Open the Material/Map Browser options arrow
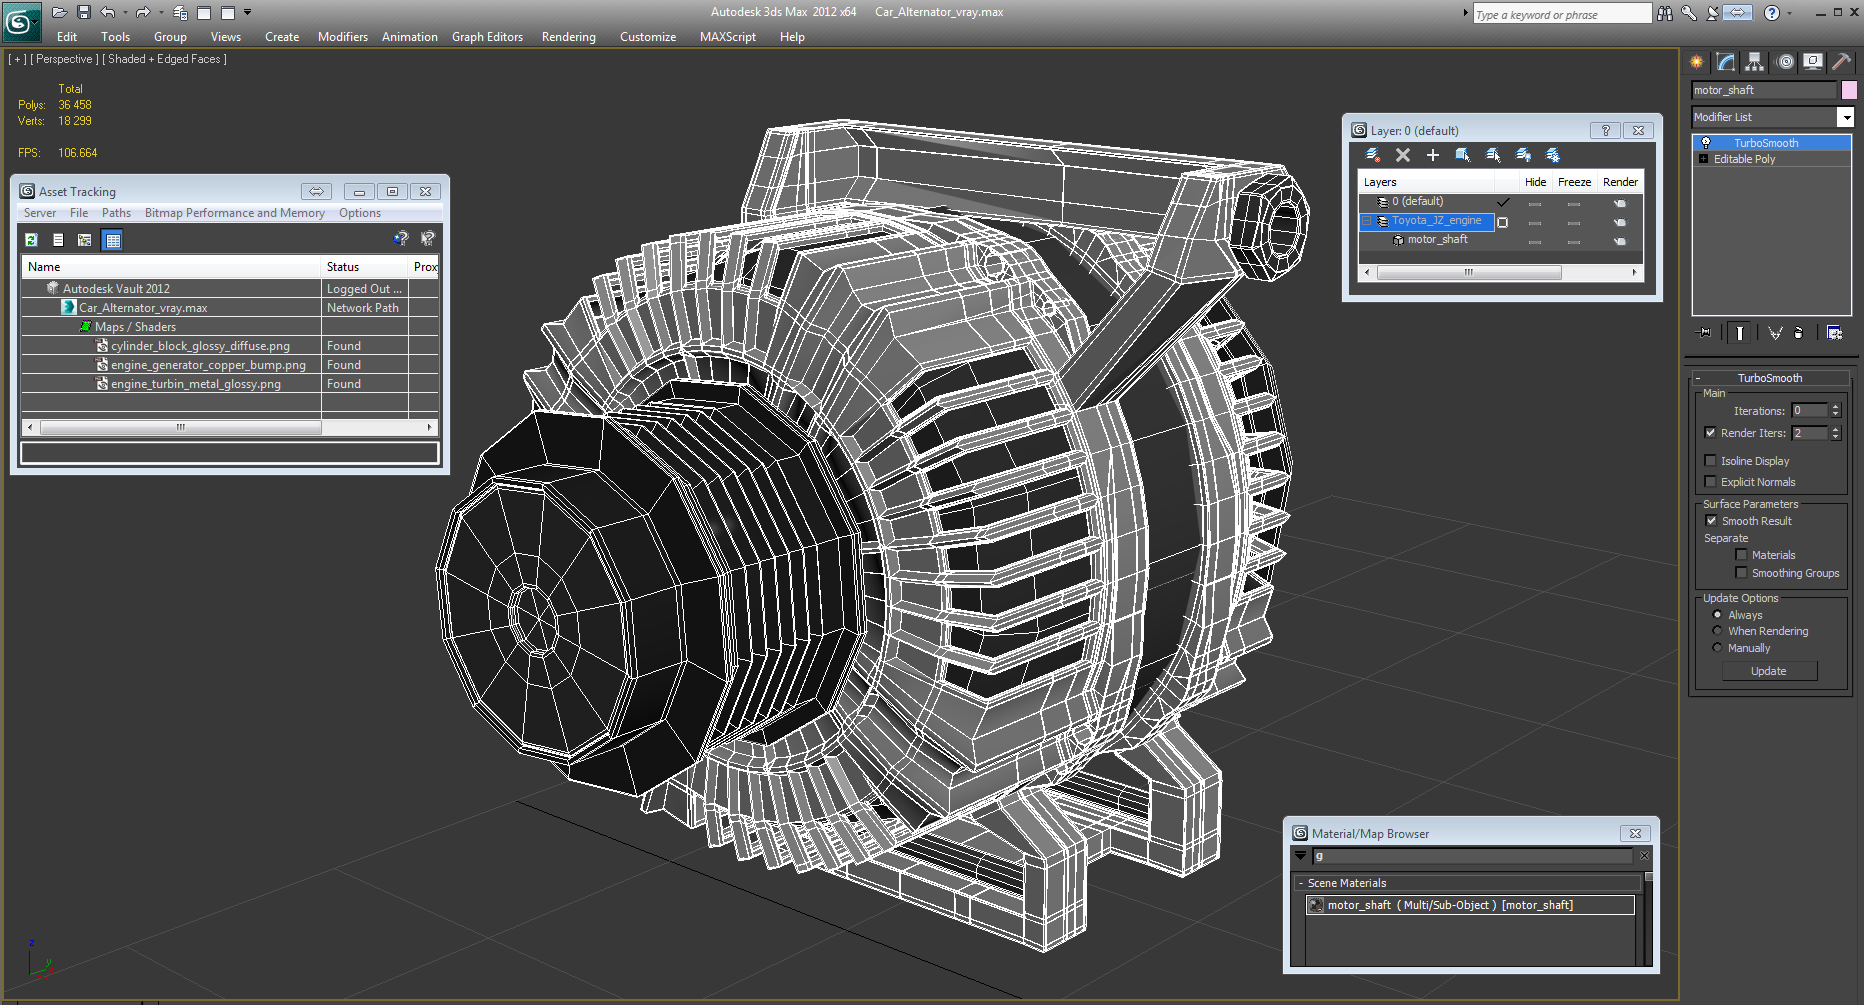This screenshot has height=1005, width=1864. coord(1300,856)
